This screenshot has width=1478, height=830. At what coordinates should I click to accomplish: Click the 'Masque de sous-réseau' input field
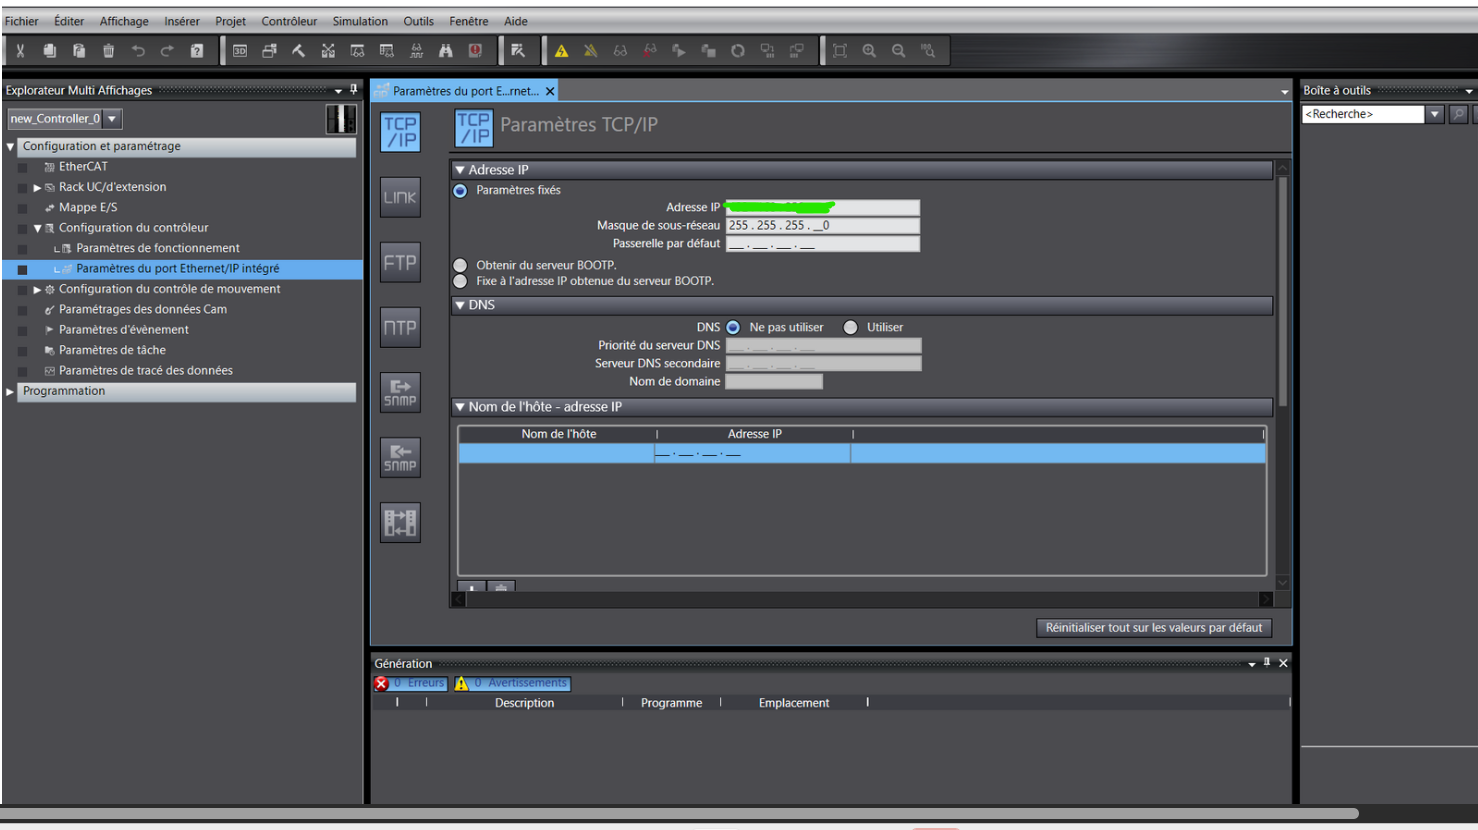coord(822,226)
